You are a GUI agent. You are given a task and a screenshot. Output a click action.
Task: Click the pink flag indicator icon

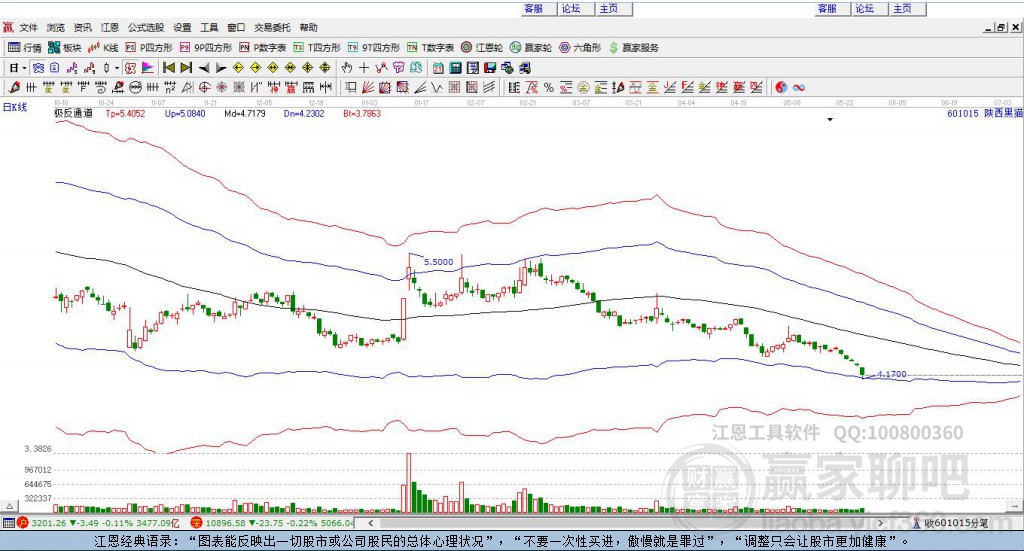(x=148, y=68)
